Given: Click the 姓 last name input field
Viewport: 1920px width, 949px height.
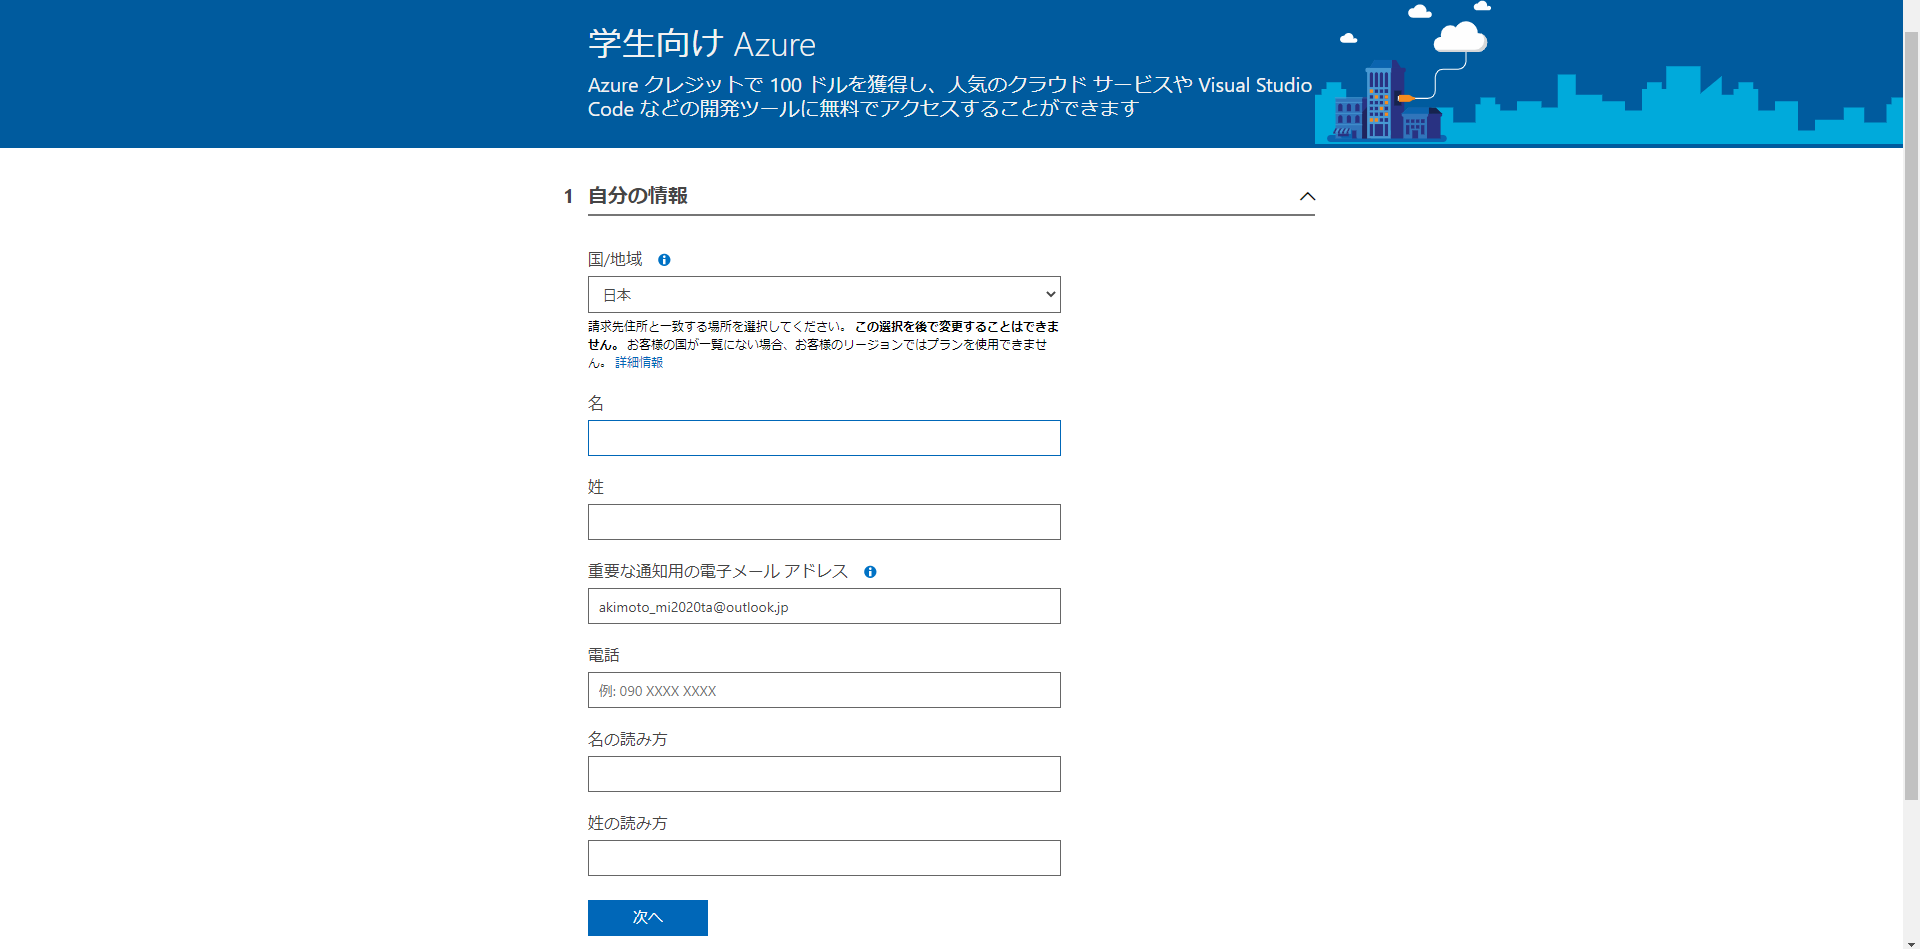Looking at the screenshot, I should (824, 522).
